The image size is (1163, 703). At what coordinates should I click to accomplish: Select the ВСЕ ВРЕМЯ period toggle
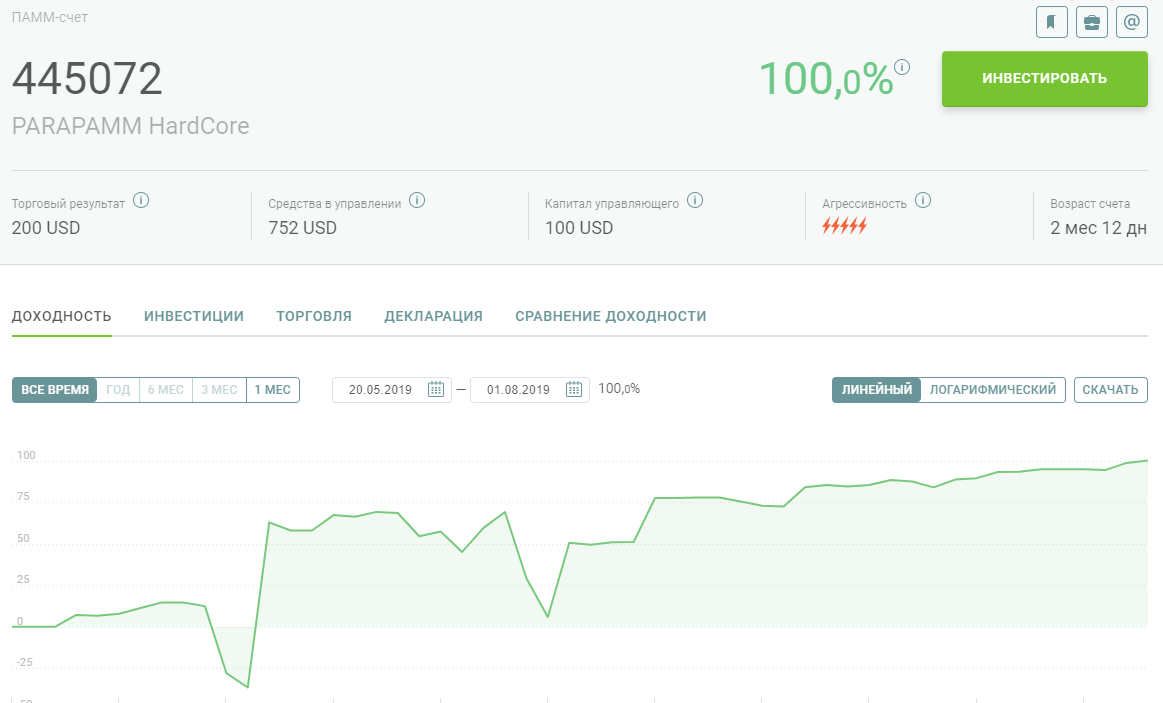[55, 390]
